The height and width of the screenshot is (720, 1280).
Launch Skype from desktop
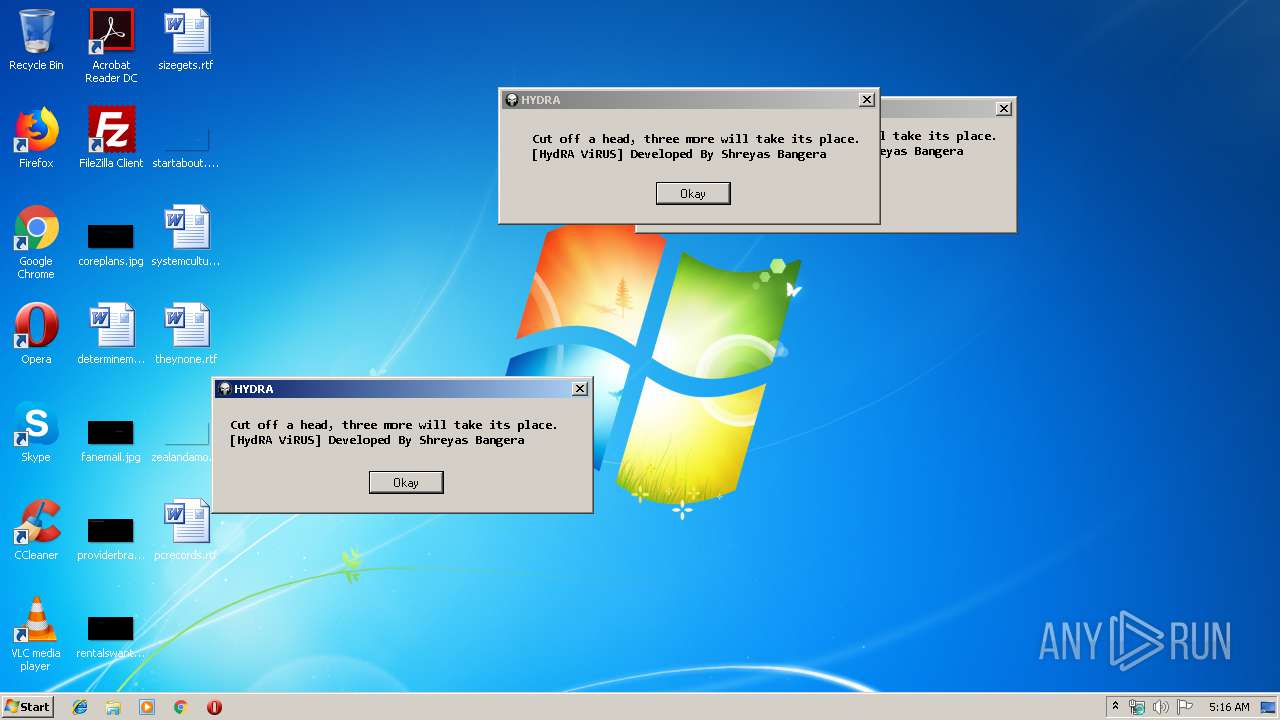36,432
